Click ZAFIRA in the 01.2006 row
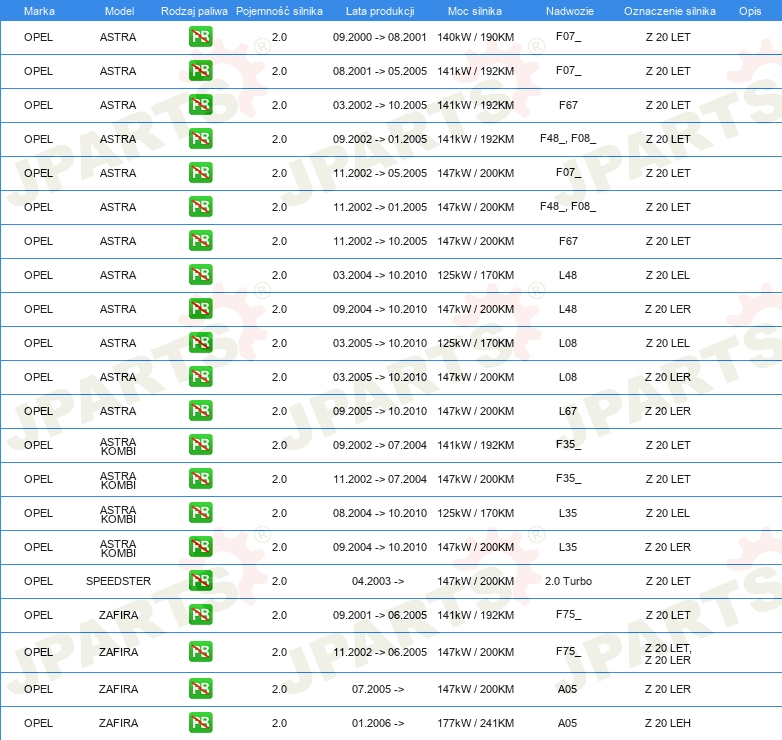The image size is (782, 740). click(x=118, y=723)
